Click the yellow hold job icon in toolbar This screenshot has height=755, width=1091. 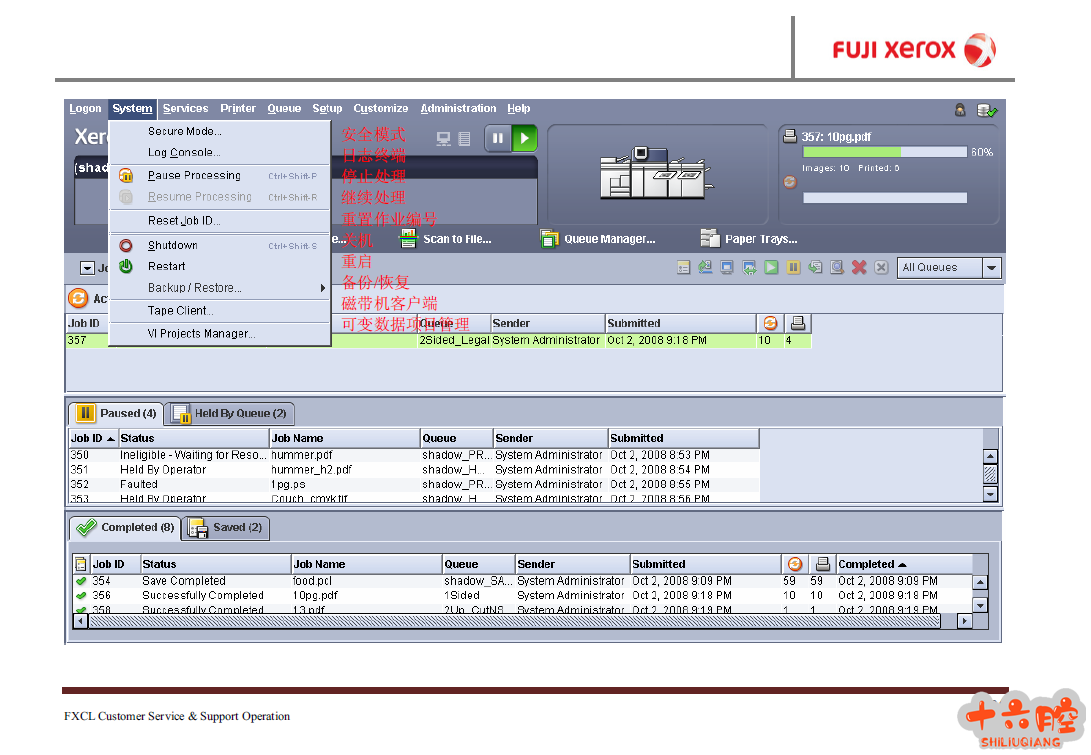(x=793, y=268)
